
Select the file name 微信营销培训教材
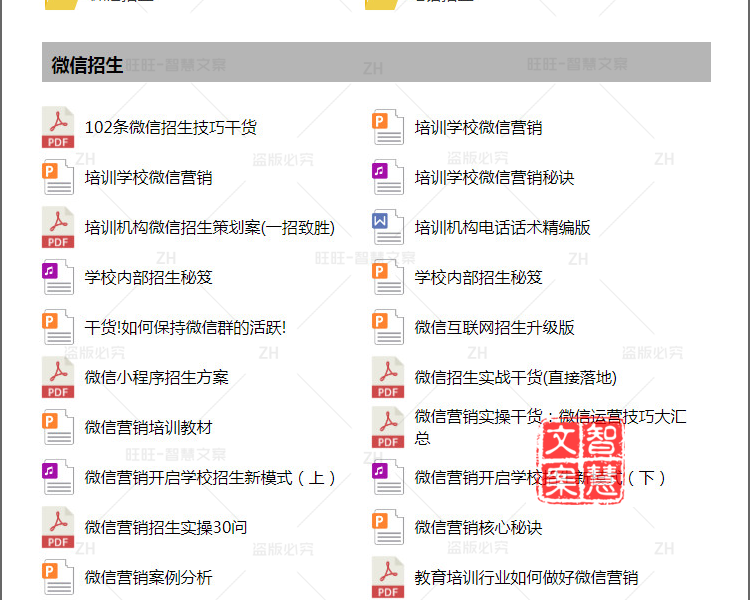click(x=148, y=427)
